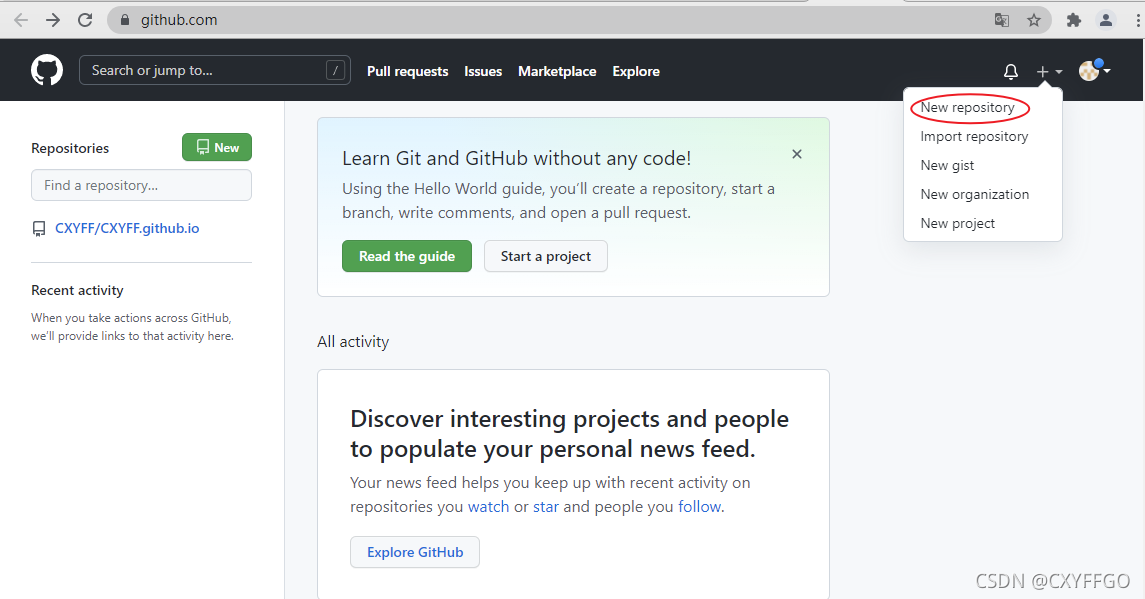Go to Explore in the header

(636, 72)
